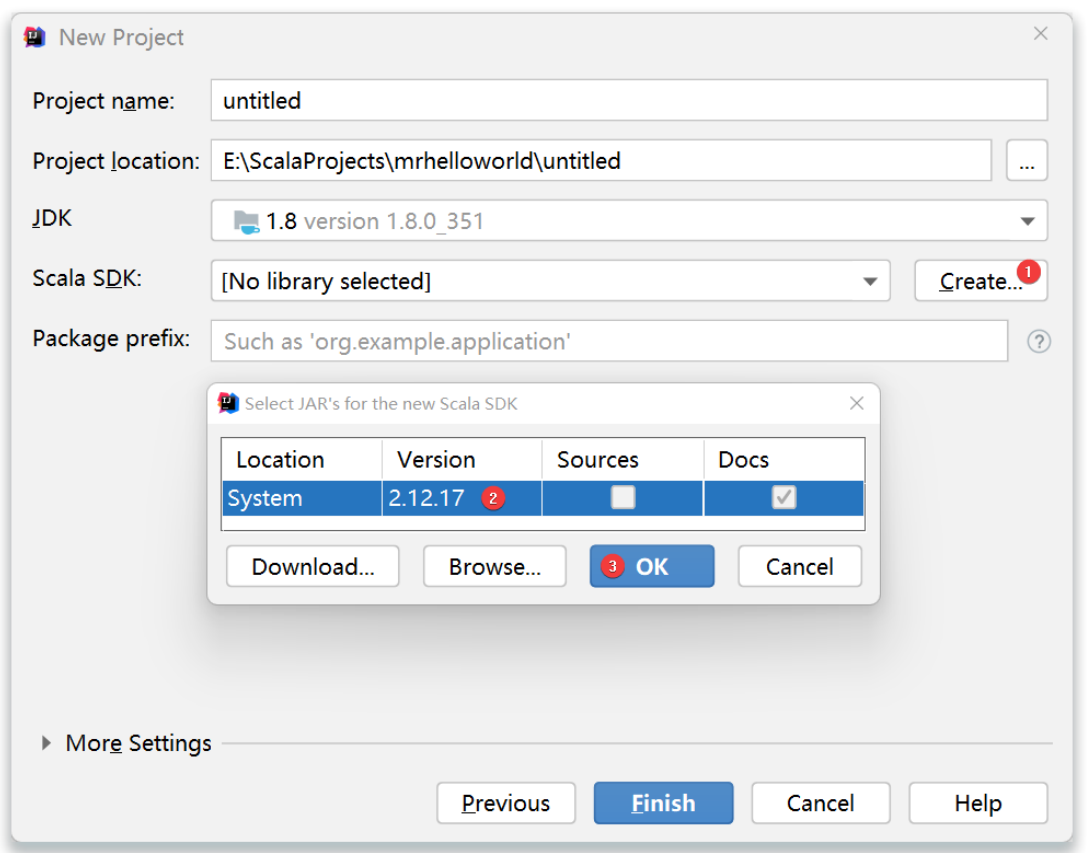The width and height of the screenshot is (1092, 853).
Task: Click the Docs column header
Action: (x=783, y=460)
